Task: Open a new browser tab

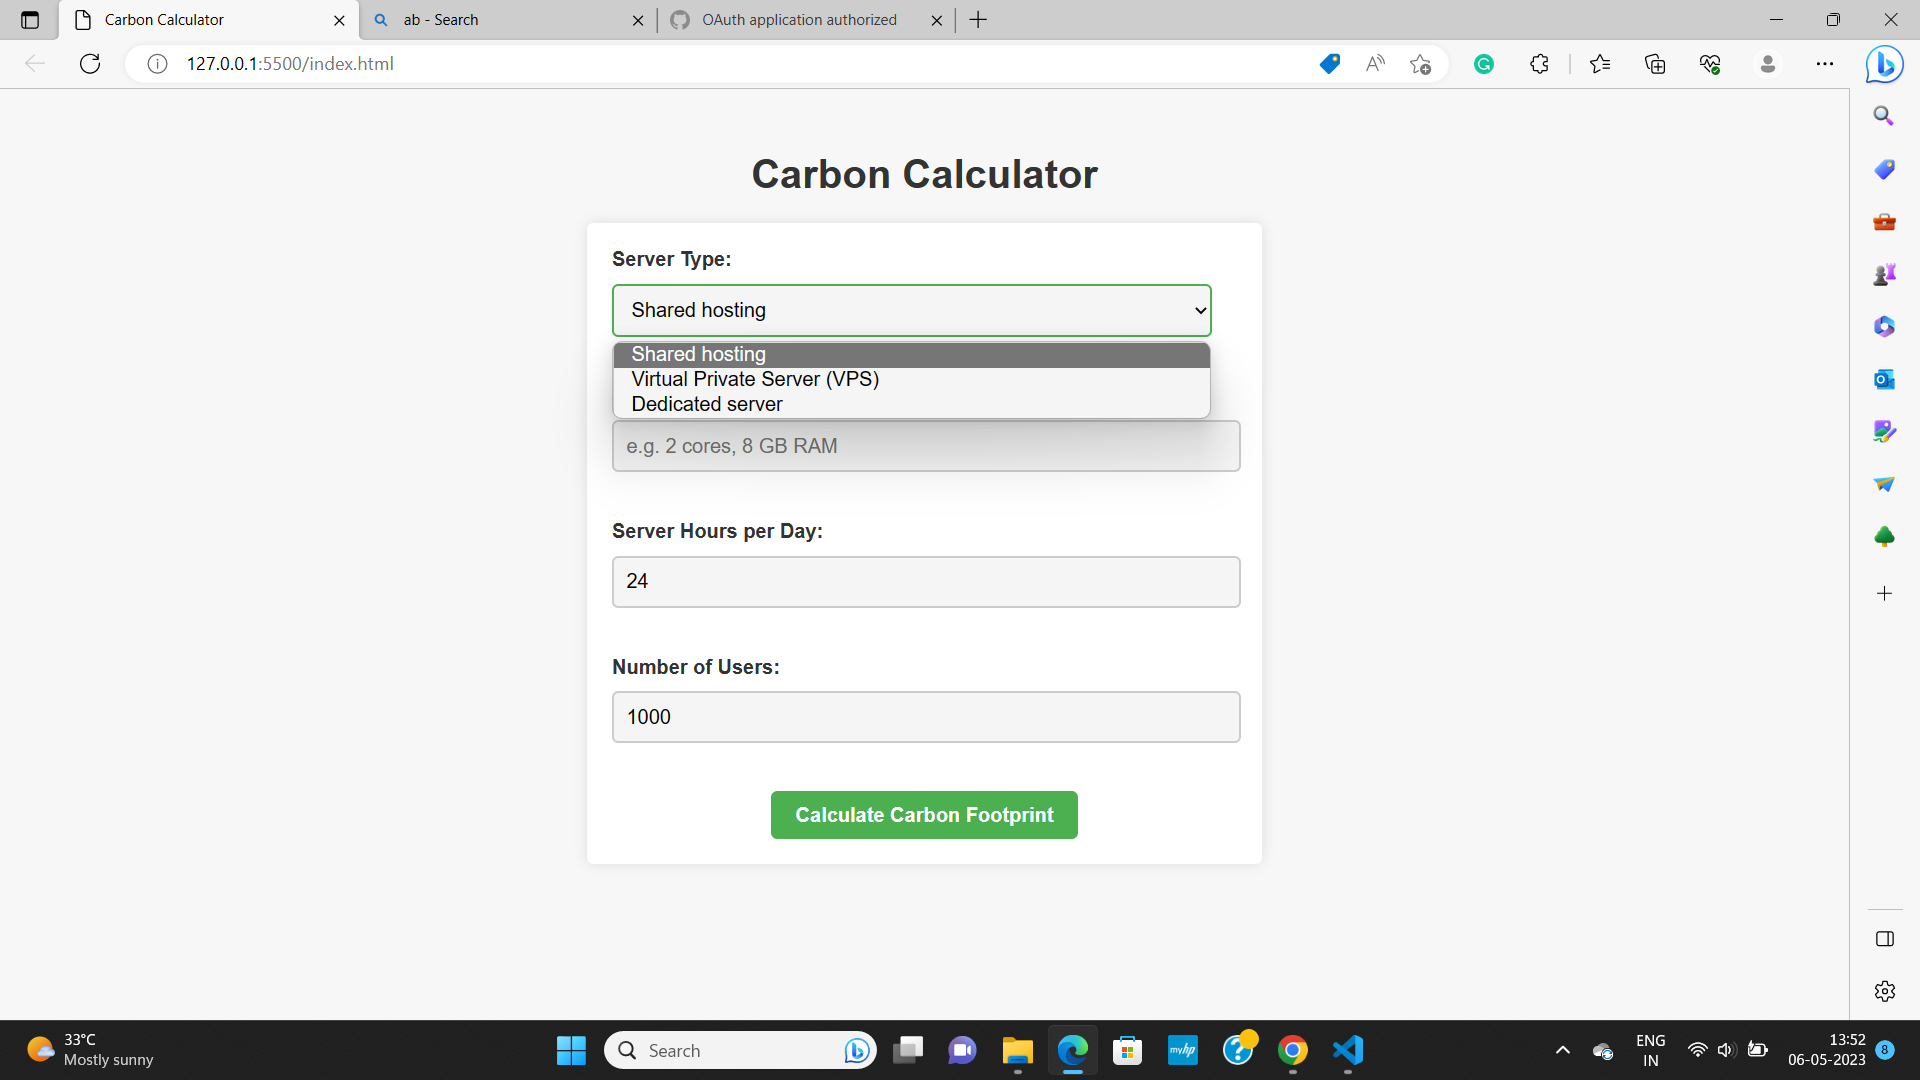Action: click(978, 20)
